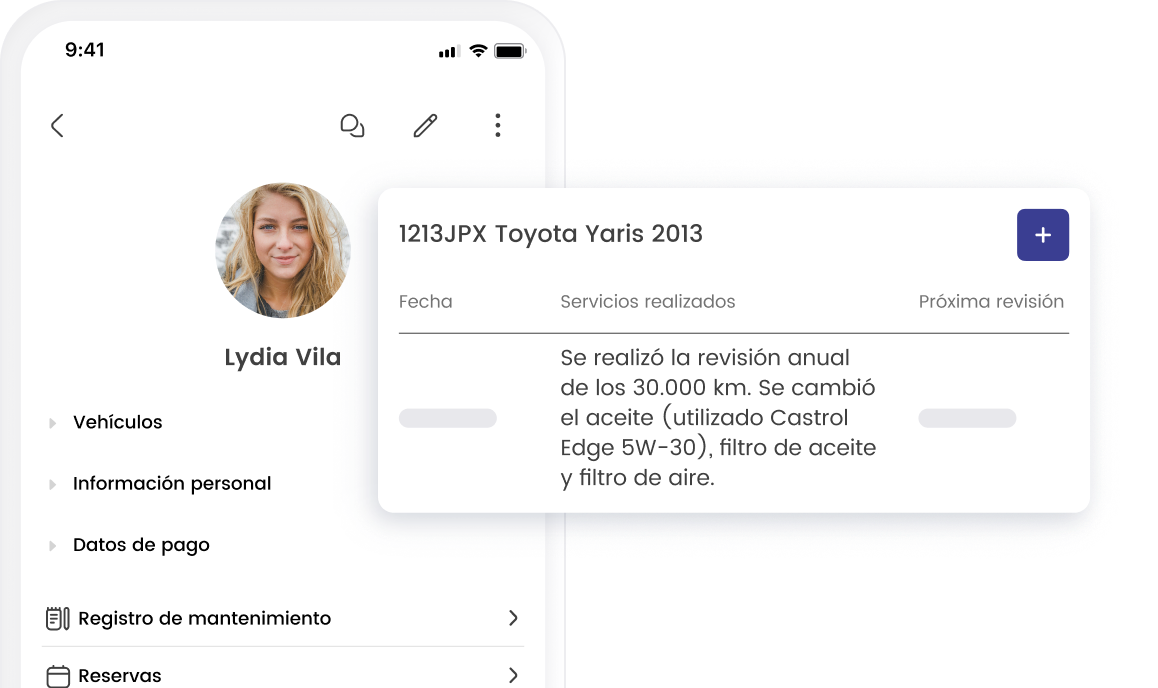Click the Fecha column header
This screenshot has height=688, width=1158.
[x=425, y=301]
